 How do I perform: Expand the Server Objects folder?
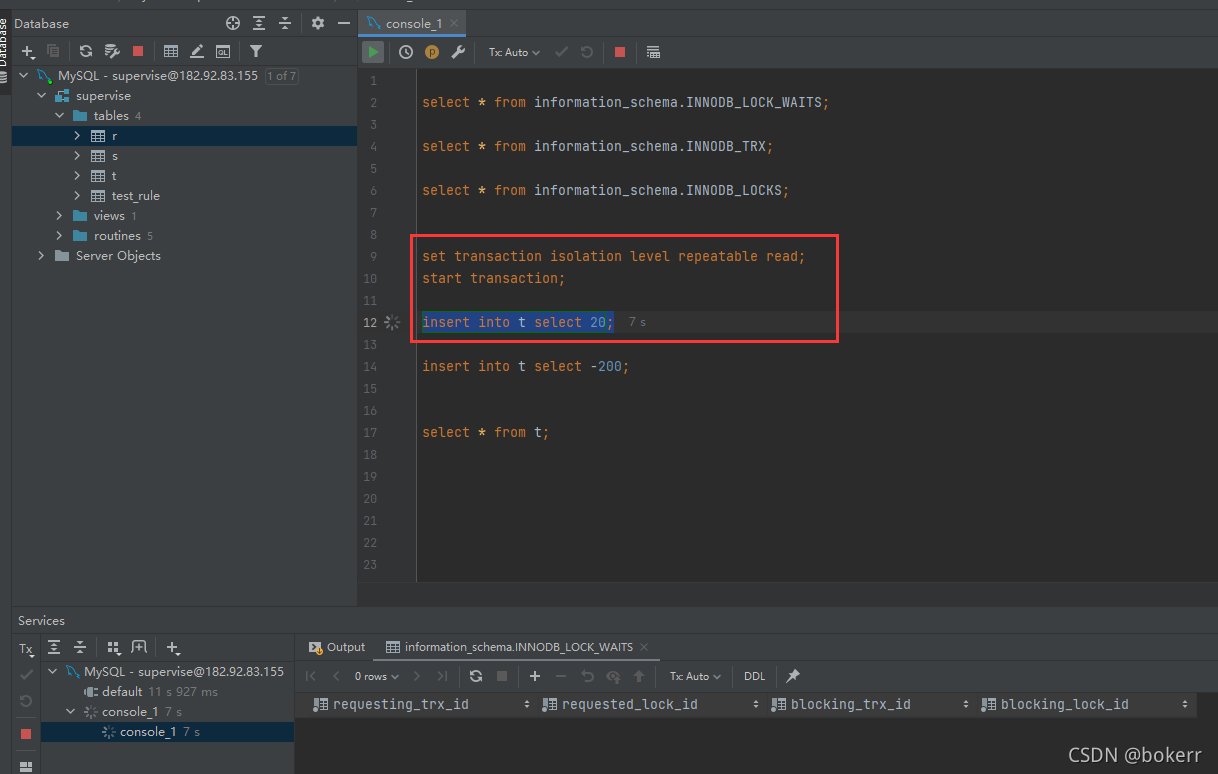pos(42,256)
